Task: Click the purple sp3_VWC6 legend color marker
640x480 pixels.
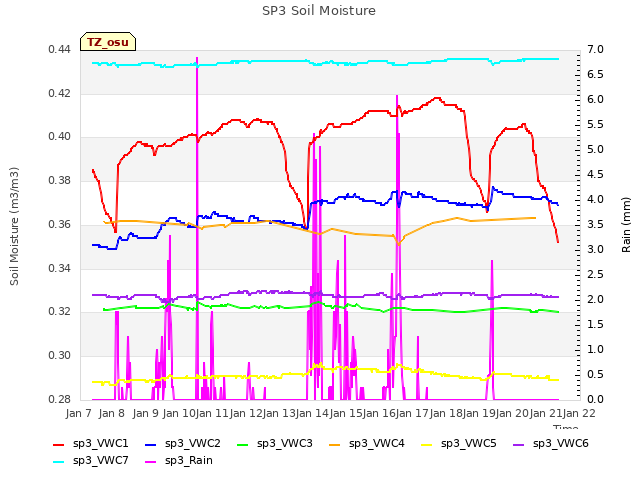Action: pos(519,445)
